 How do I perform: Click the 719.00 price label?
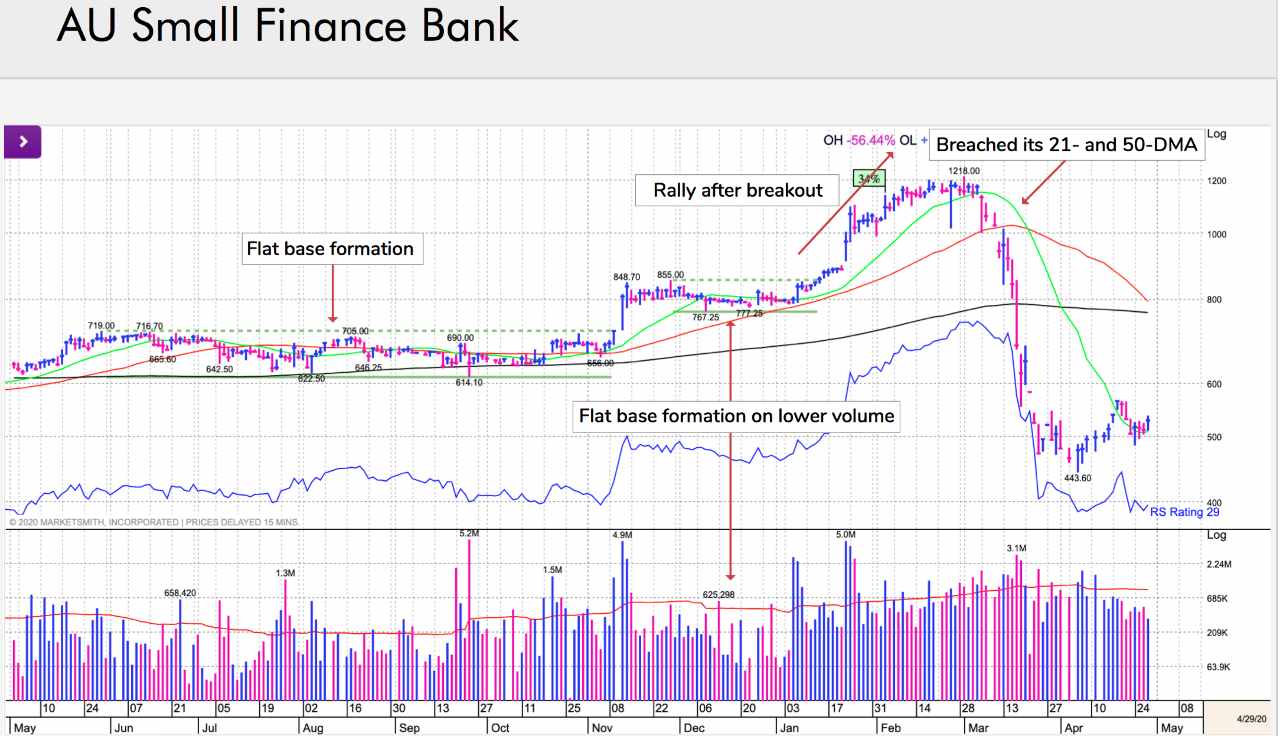click(x=101, y=326)
